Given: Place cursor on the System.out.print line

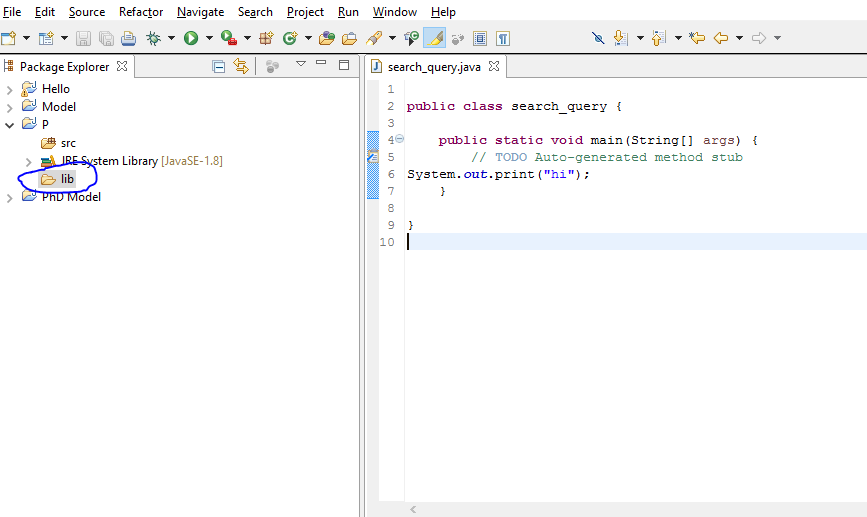Looking at the screenshot, I should (499, 174).
